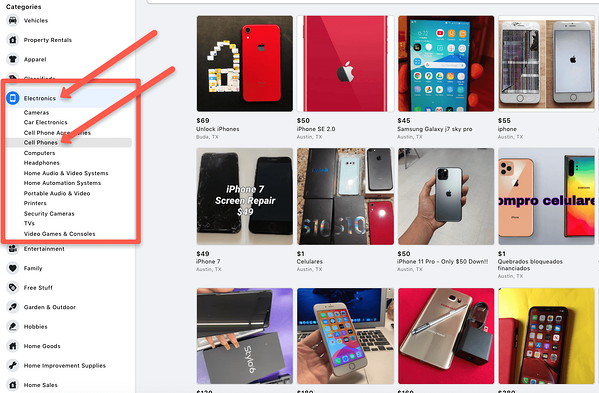Select the blue Electronics phone icon

tap(13, 98)
